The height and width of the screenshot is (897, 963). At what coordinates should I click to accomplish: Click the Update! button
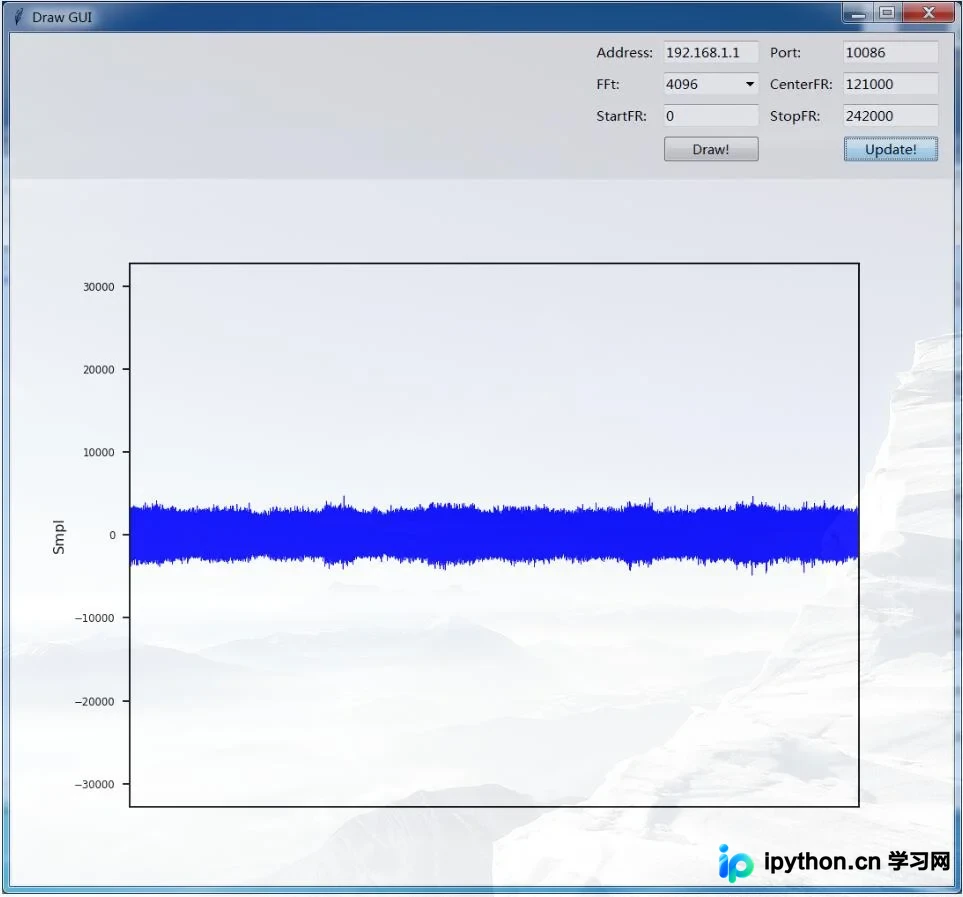891,149
